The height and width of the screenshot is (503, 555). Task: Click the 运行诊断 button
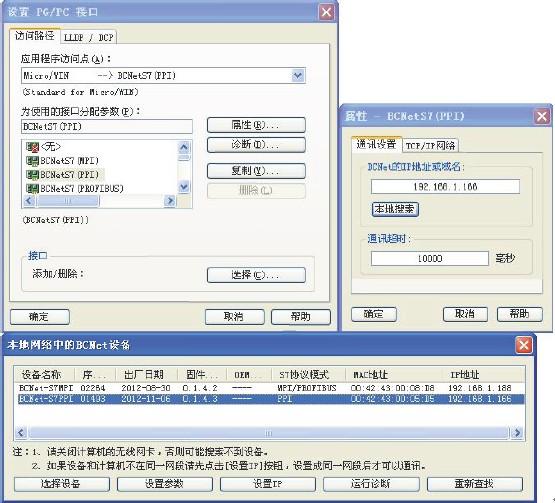coord(371,484)
